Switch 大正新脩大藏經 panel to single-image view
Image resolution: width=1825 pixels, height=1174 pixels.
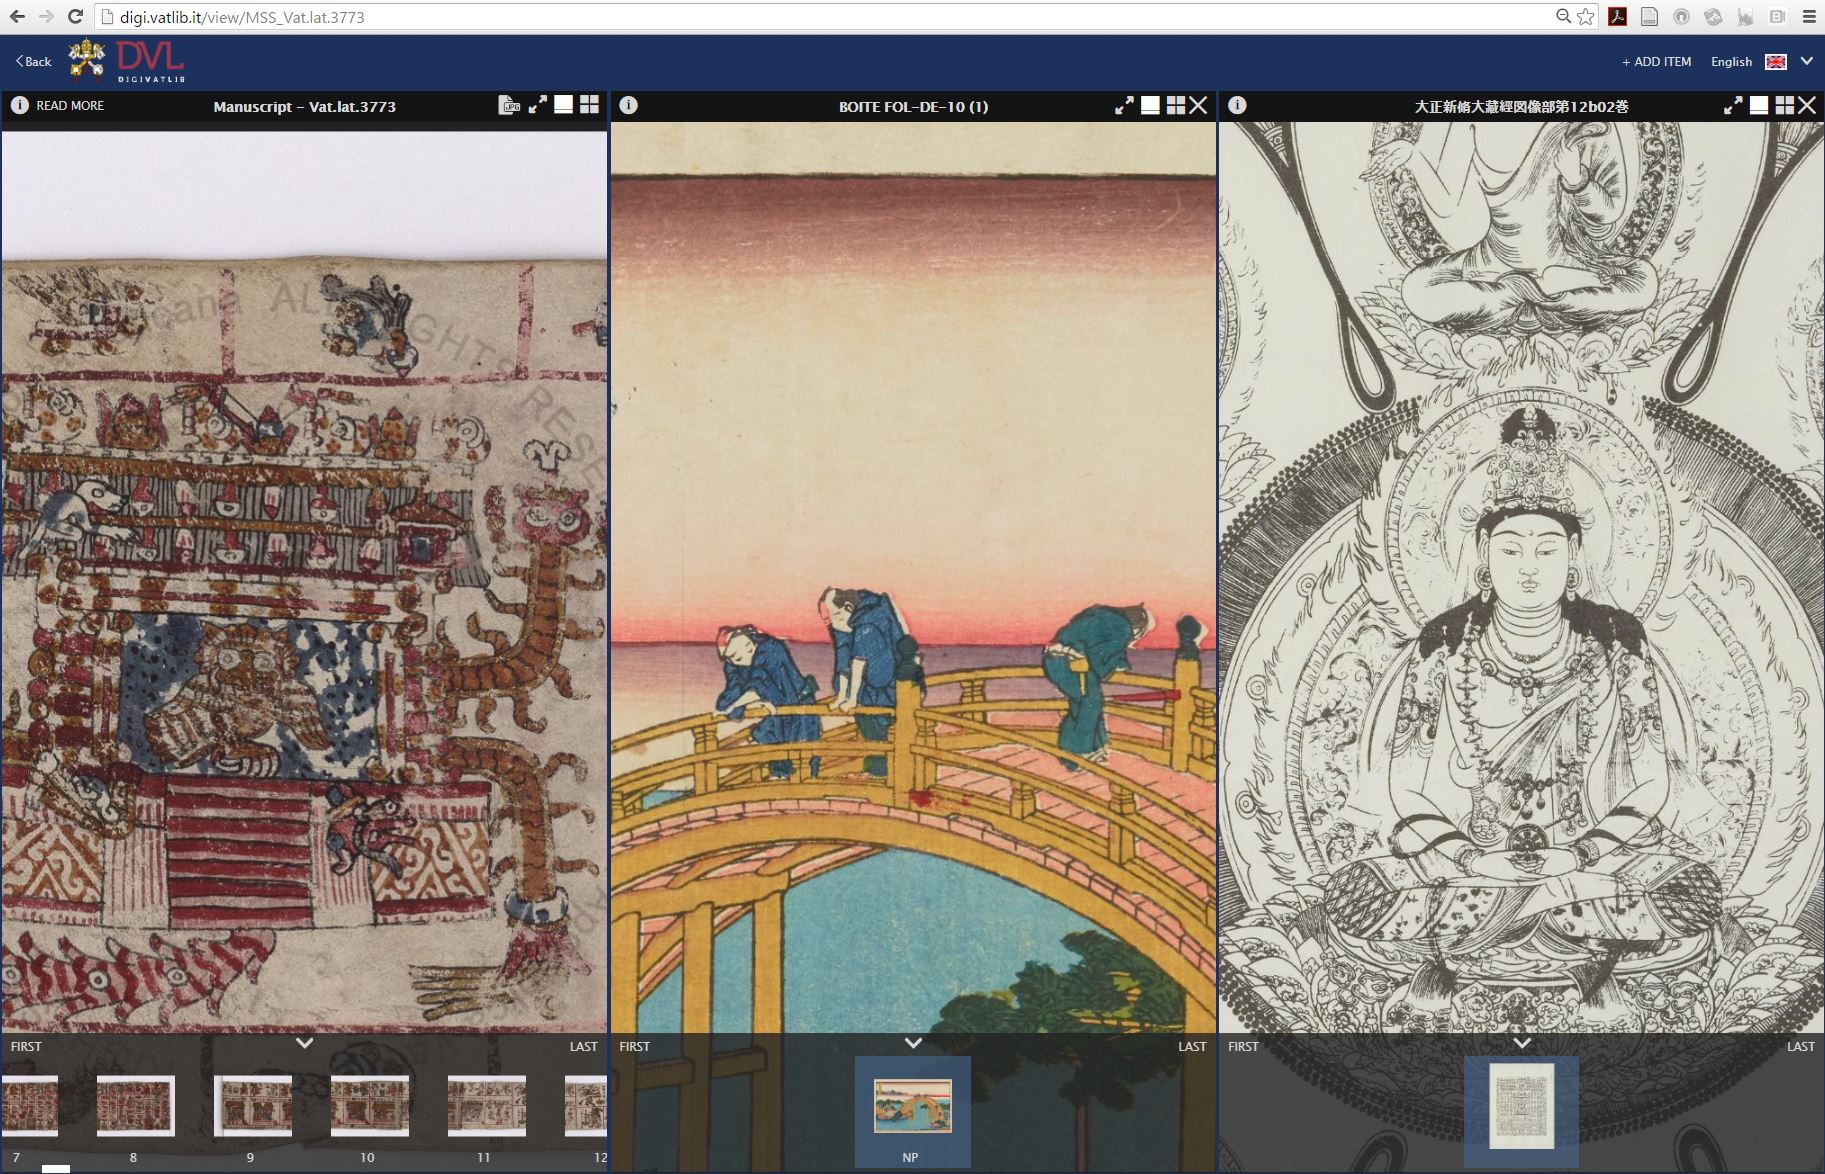pos(1759,105)
